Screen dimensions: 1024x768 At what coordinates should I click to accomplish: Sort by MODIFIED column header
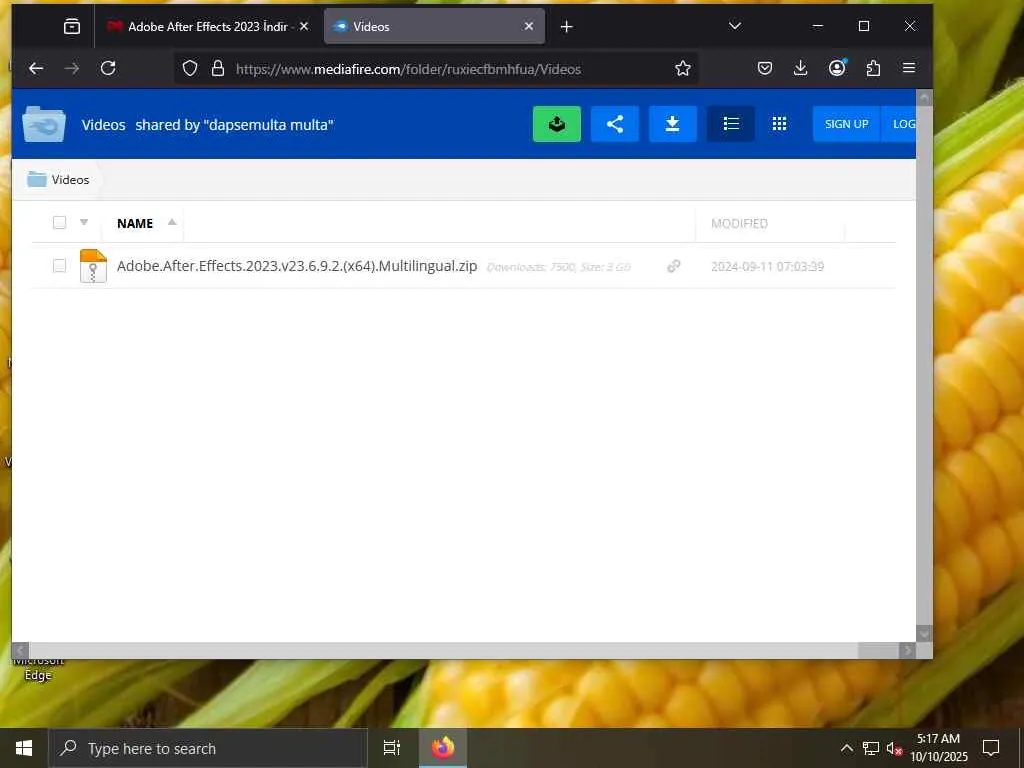coord(739,223)
